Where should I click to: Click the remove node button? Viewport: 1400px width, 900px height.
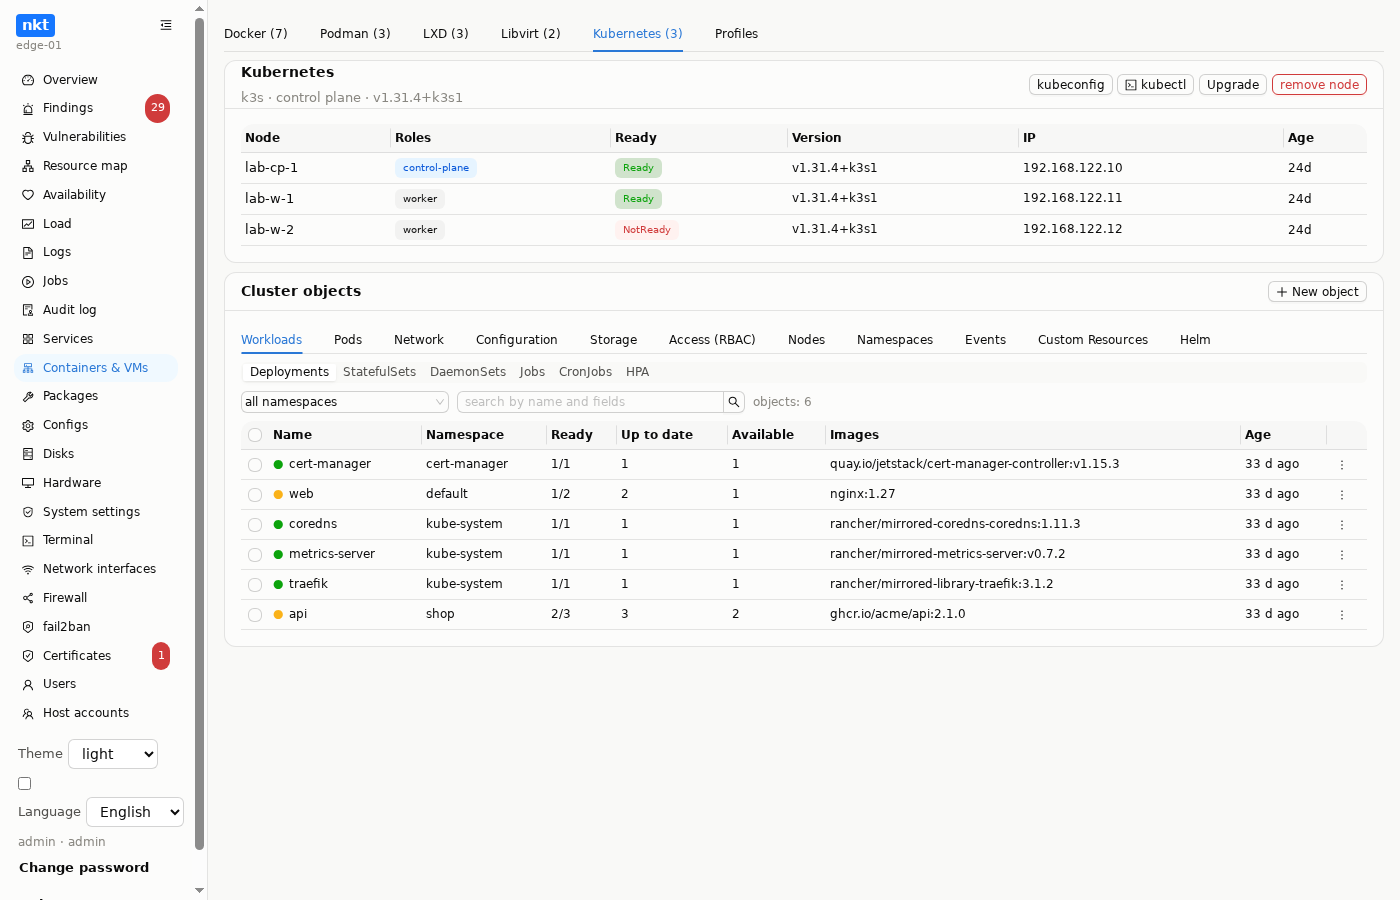[x=1319, y=85]
